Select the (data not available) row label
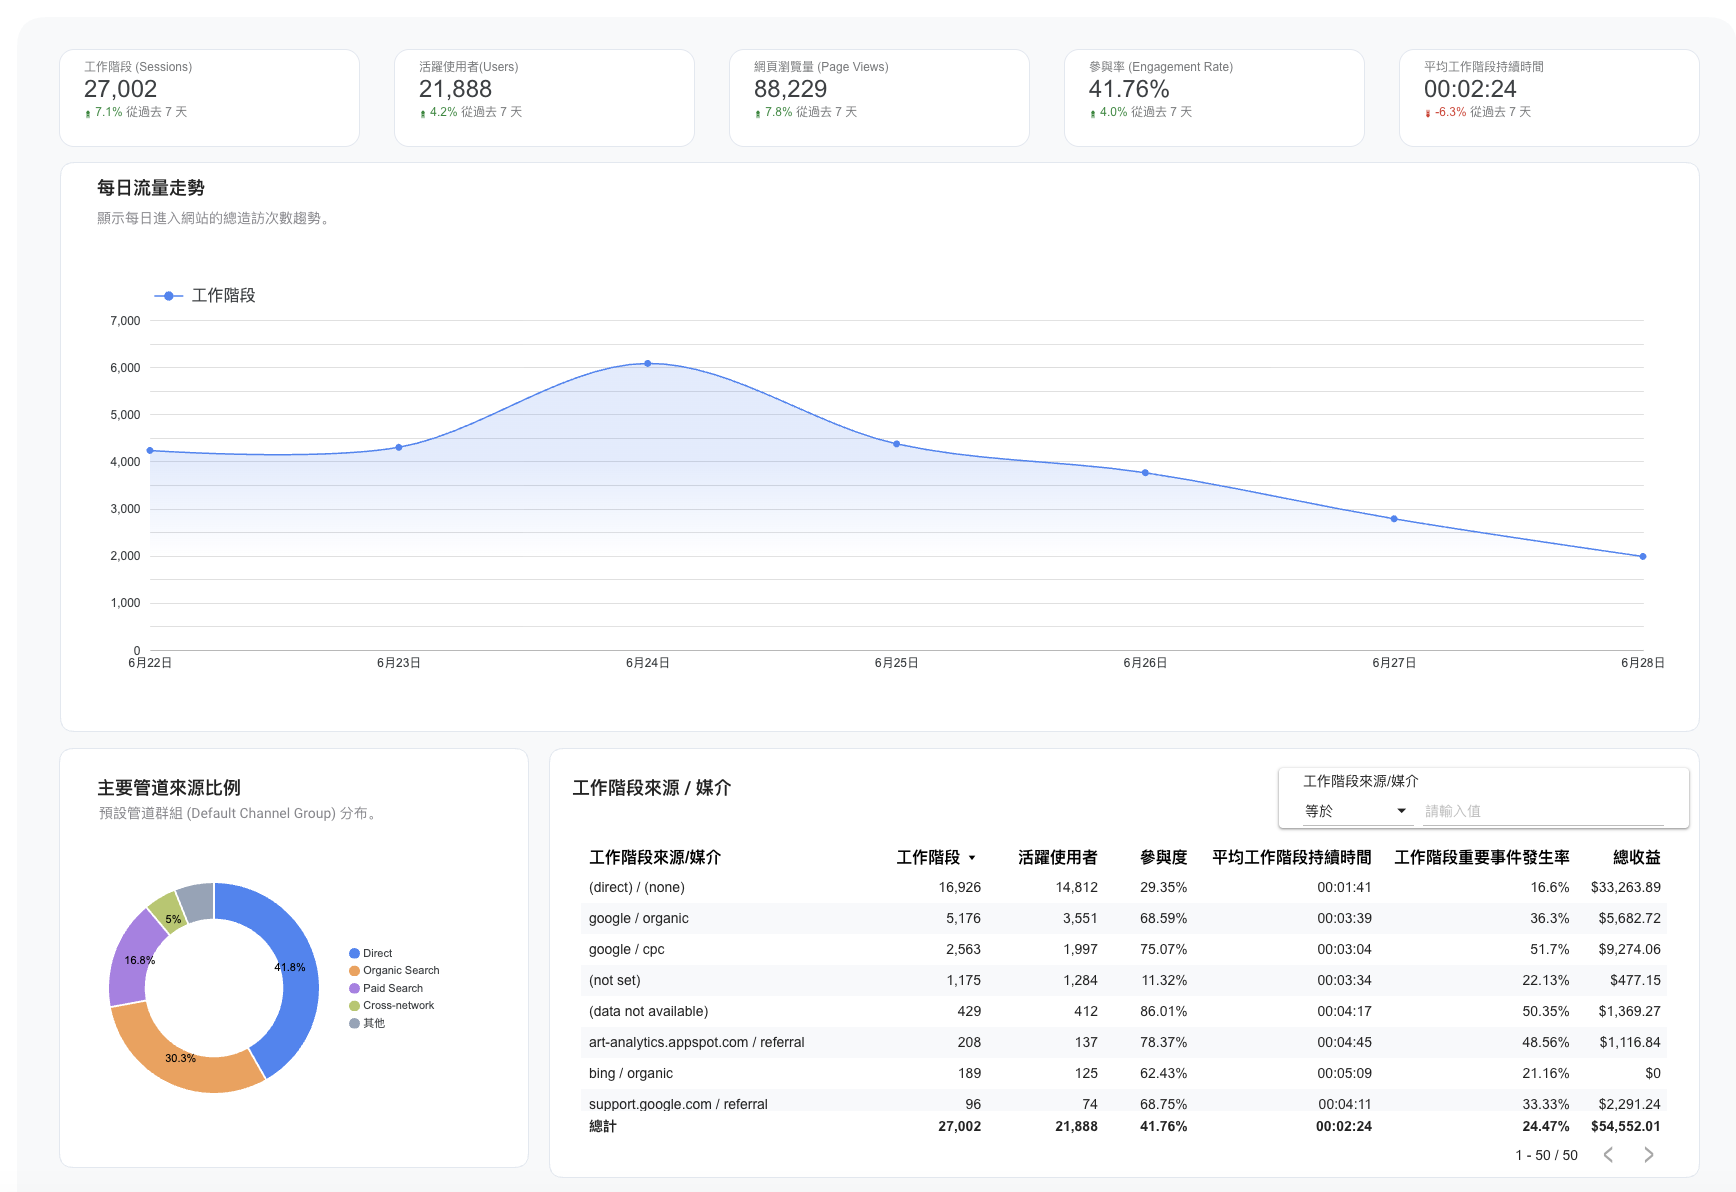Viewport: 1736px width, 1192px height. click(649, 1011)
